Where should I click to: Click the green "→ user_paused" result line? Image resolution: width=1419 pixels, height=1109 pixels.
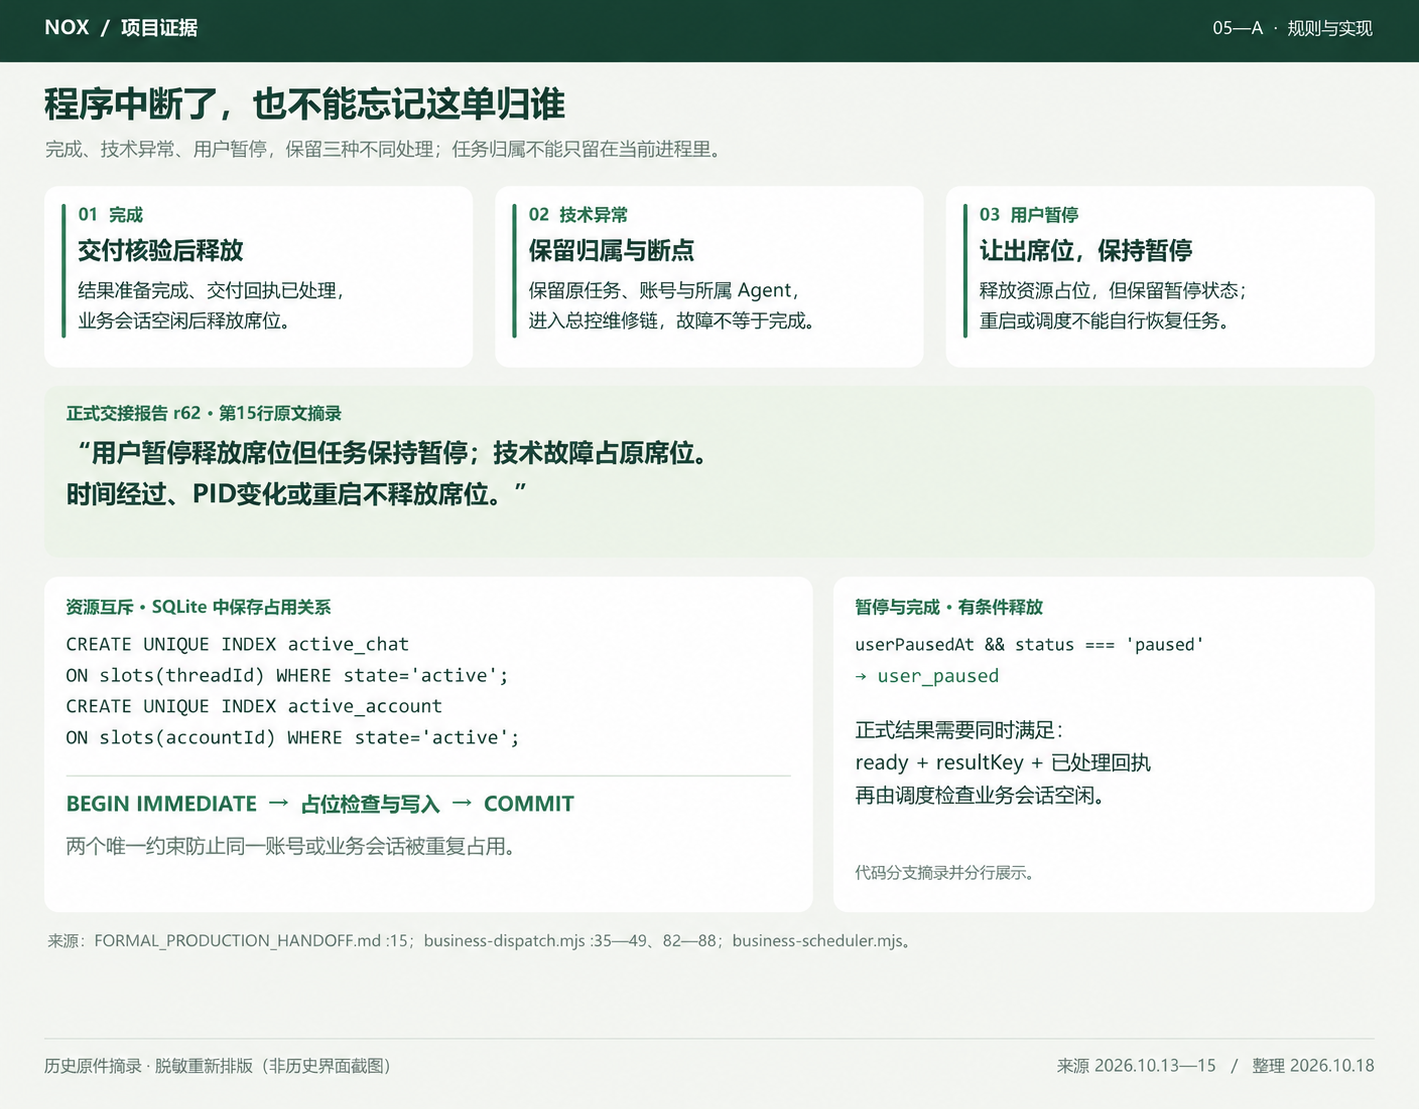click(x=927, y=676)
